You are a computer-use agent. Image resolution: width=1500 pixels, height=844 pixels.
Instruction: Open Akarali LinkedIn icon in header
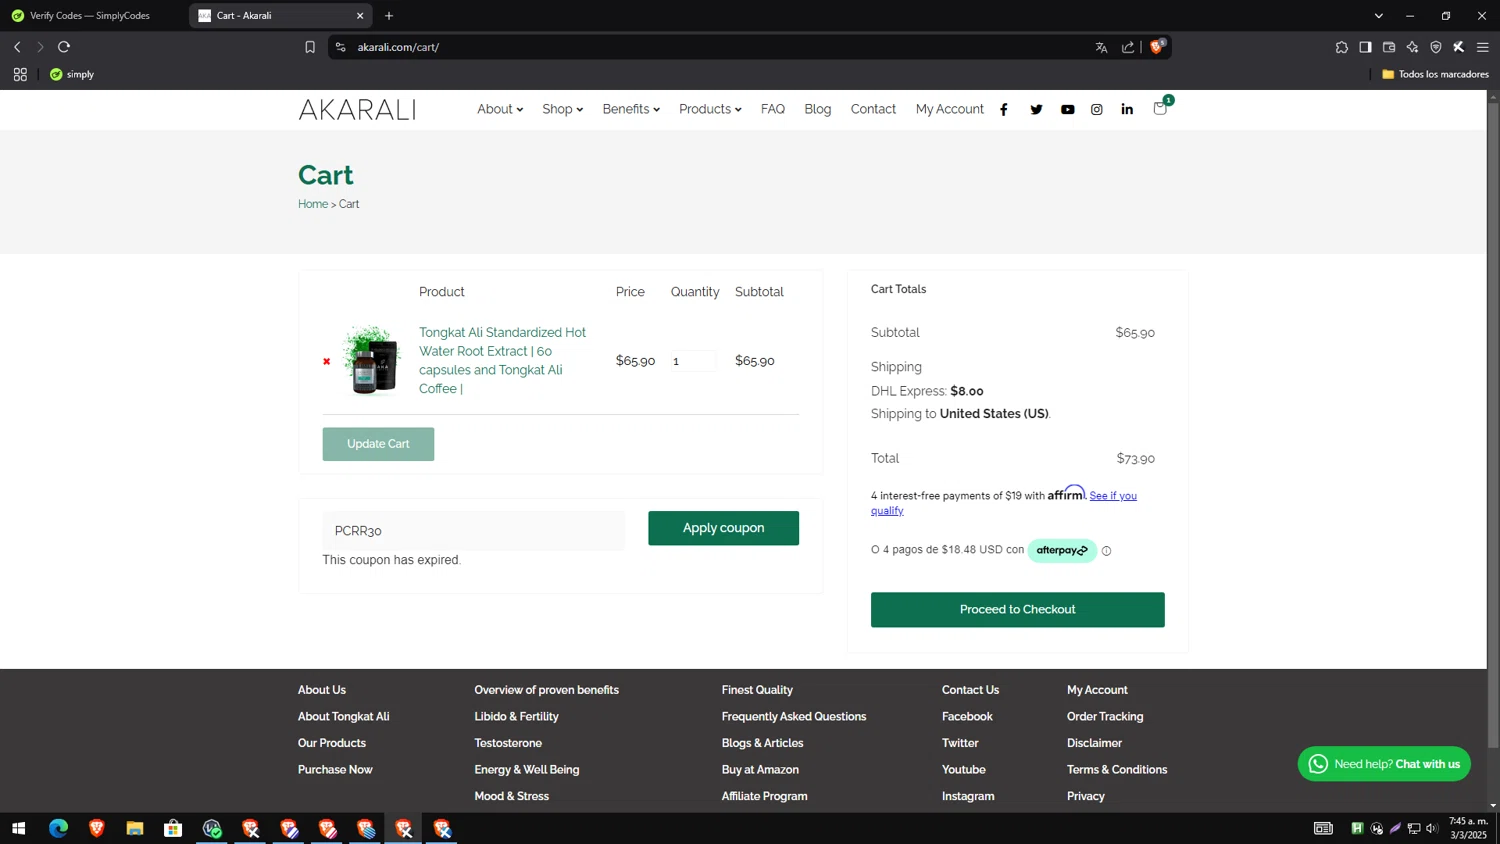point(1127,110)
